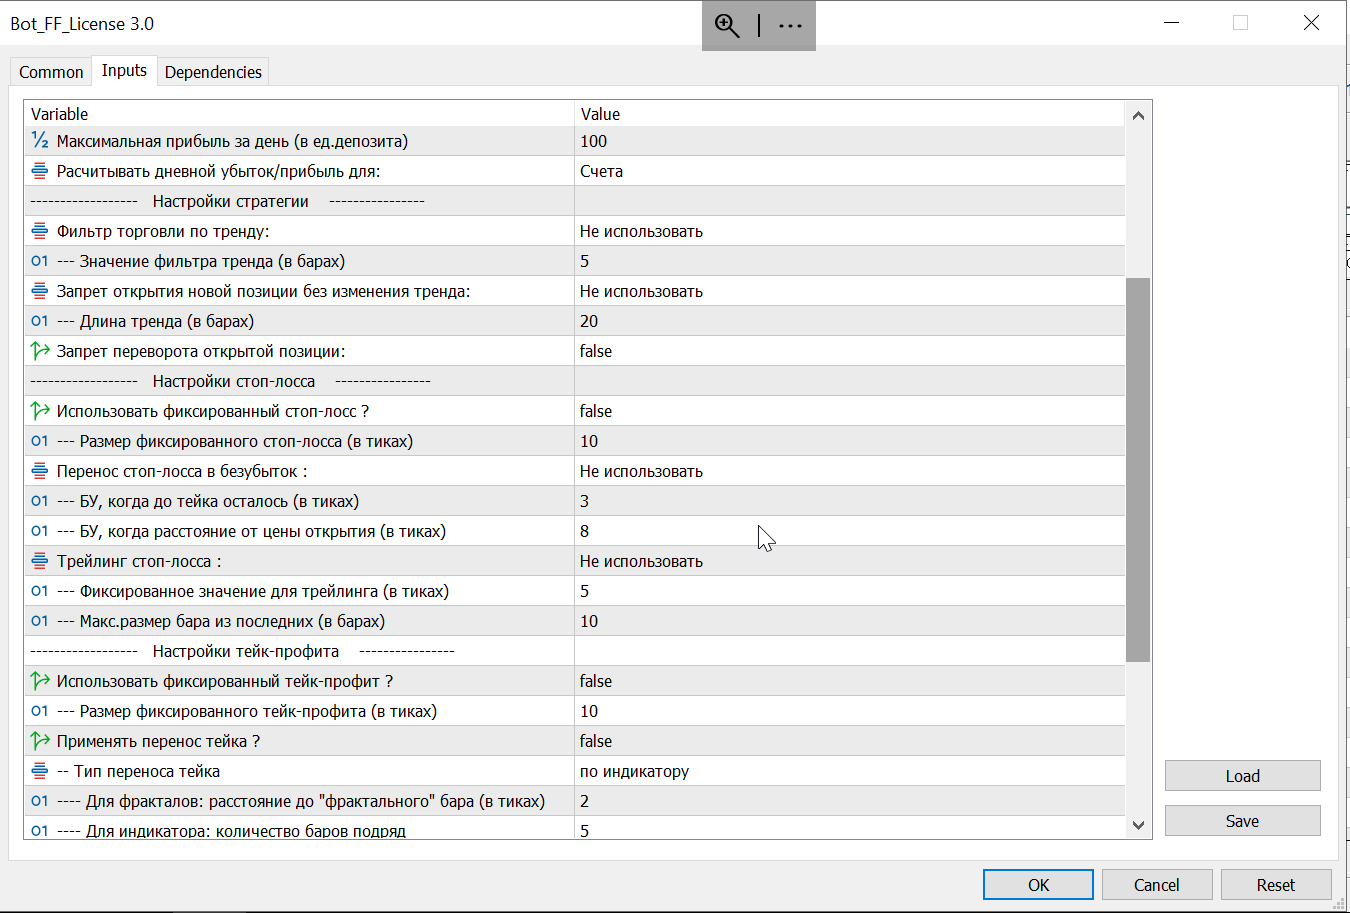The height and width of the screenshot is (913, 1350).
Task: Click enum icon beside 'Трейлинг стоп-лосса'
Action: 40,561
